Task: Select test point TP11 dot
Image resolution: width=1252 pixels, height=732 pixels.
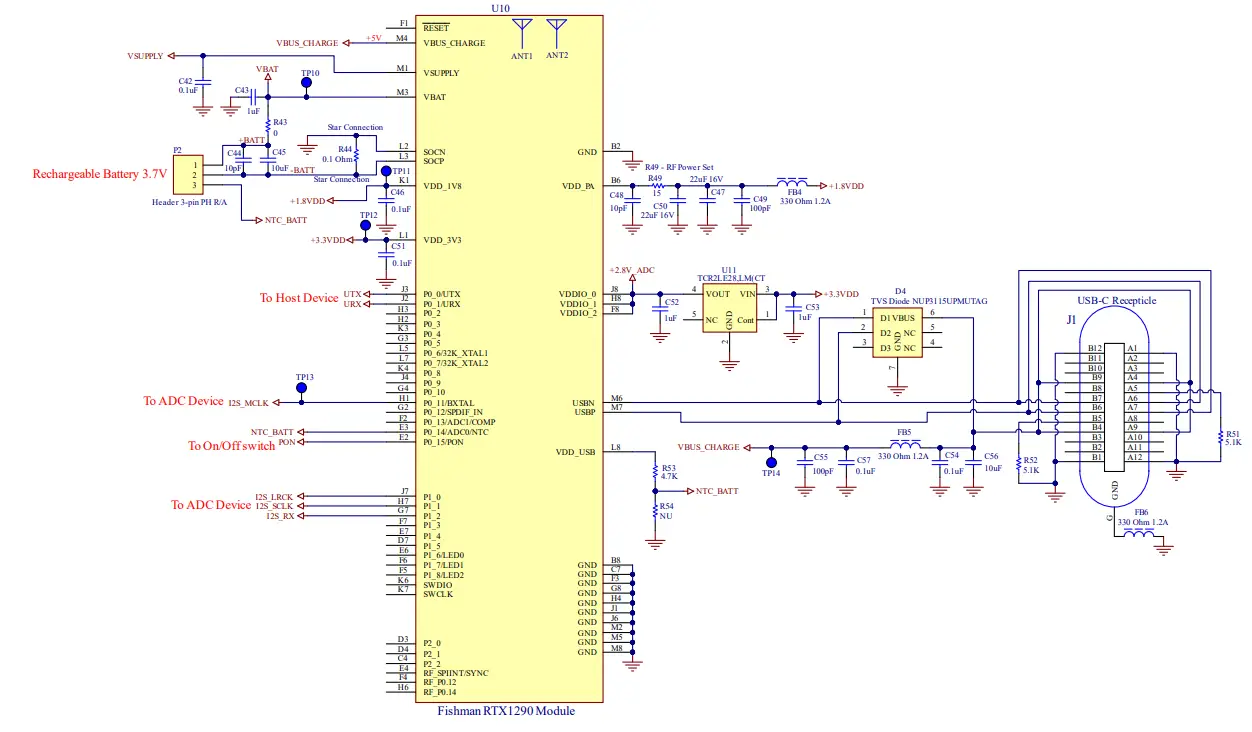Action: point(386,172)
